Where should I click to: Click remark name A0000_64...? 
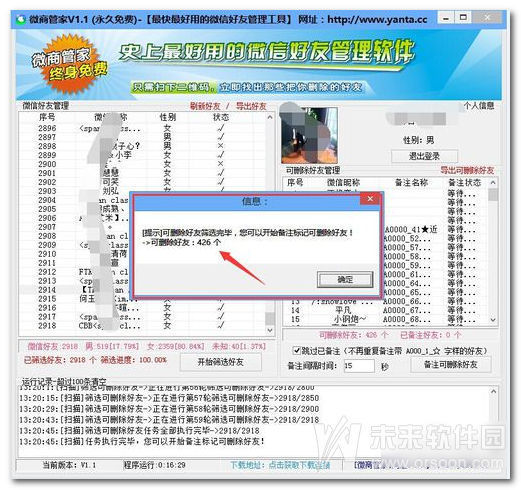click(407, 283)
